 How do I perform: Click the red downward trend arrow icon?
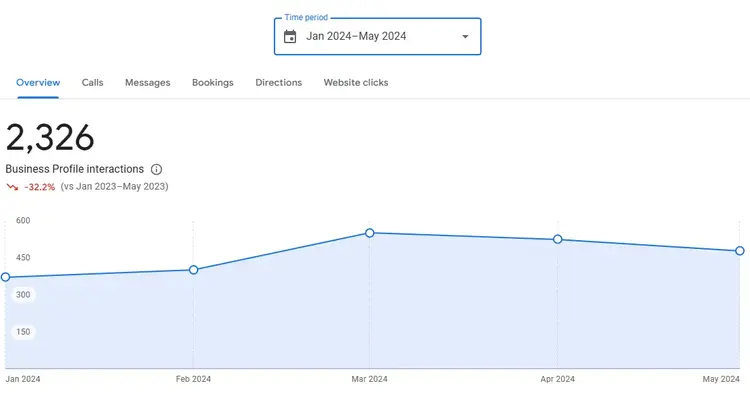coord(12,187)
